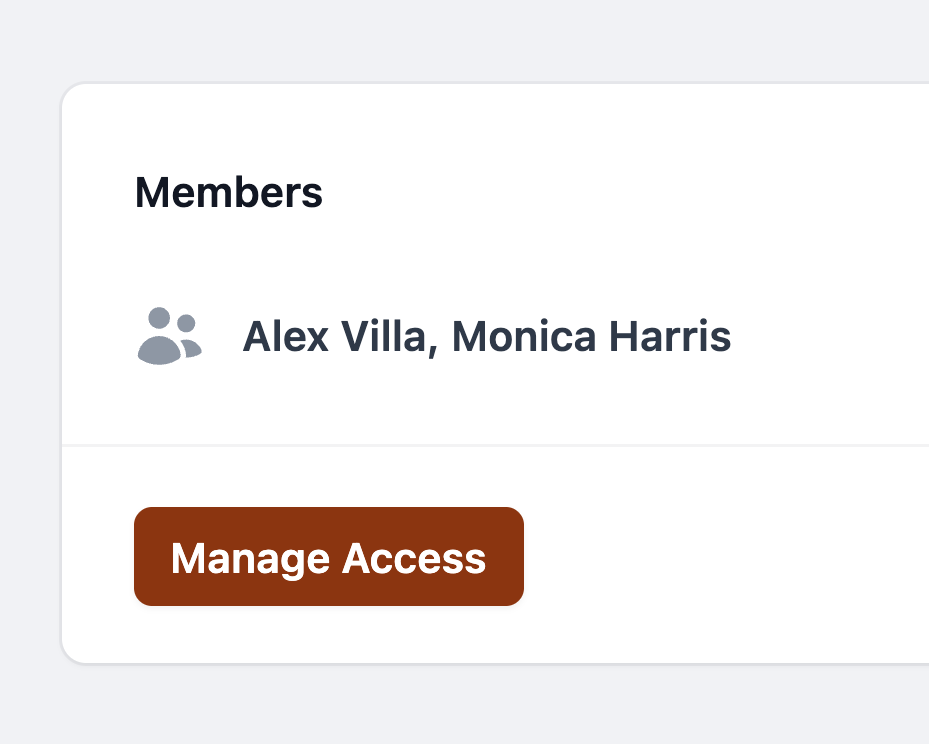Screen dimensions: 929x744
Task: Open access management for members
Action: click(x=329, y=556)
